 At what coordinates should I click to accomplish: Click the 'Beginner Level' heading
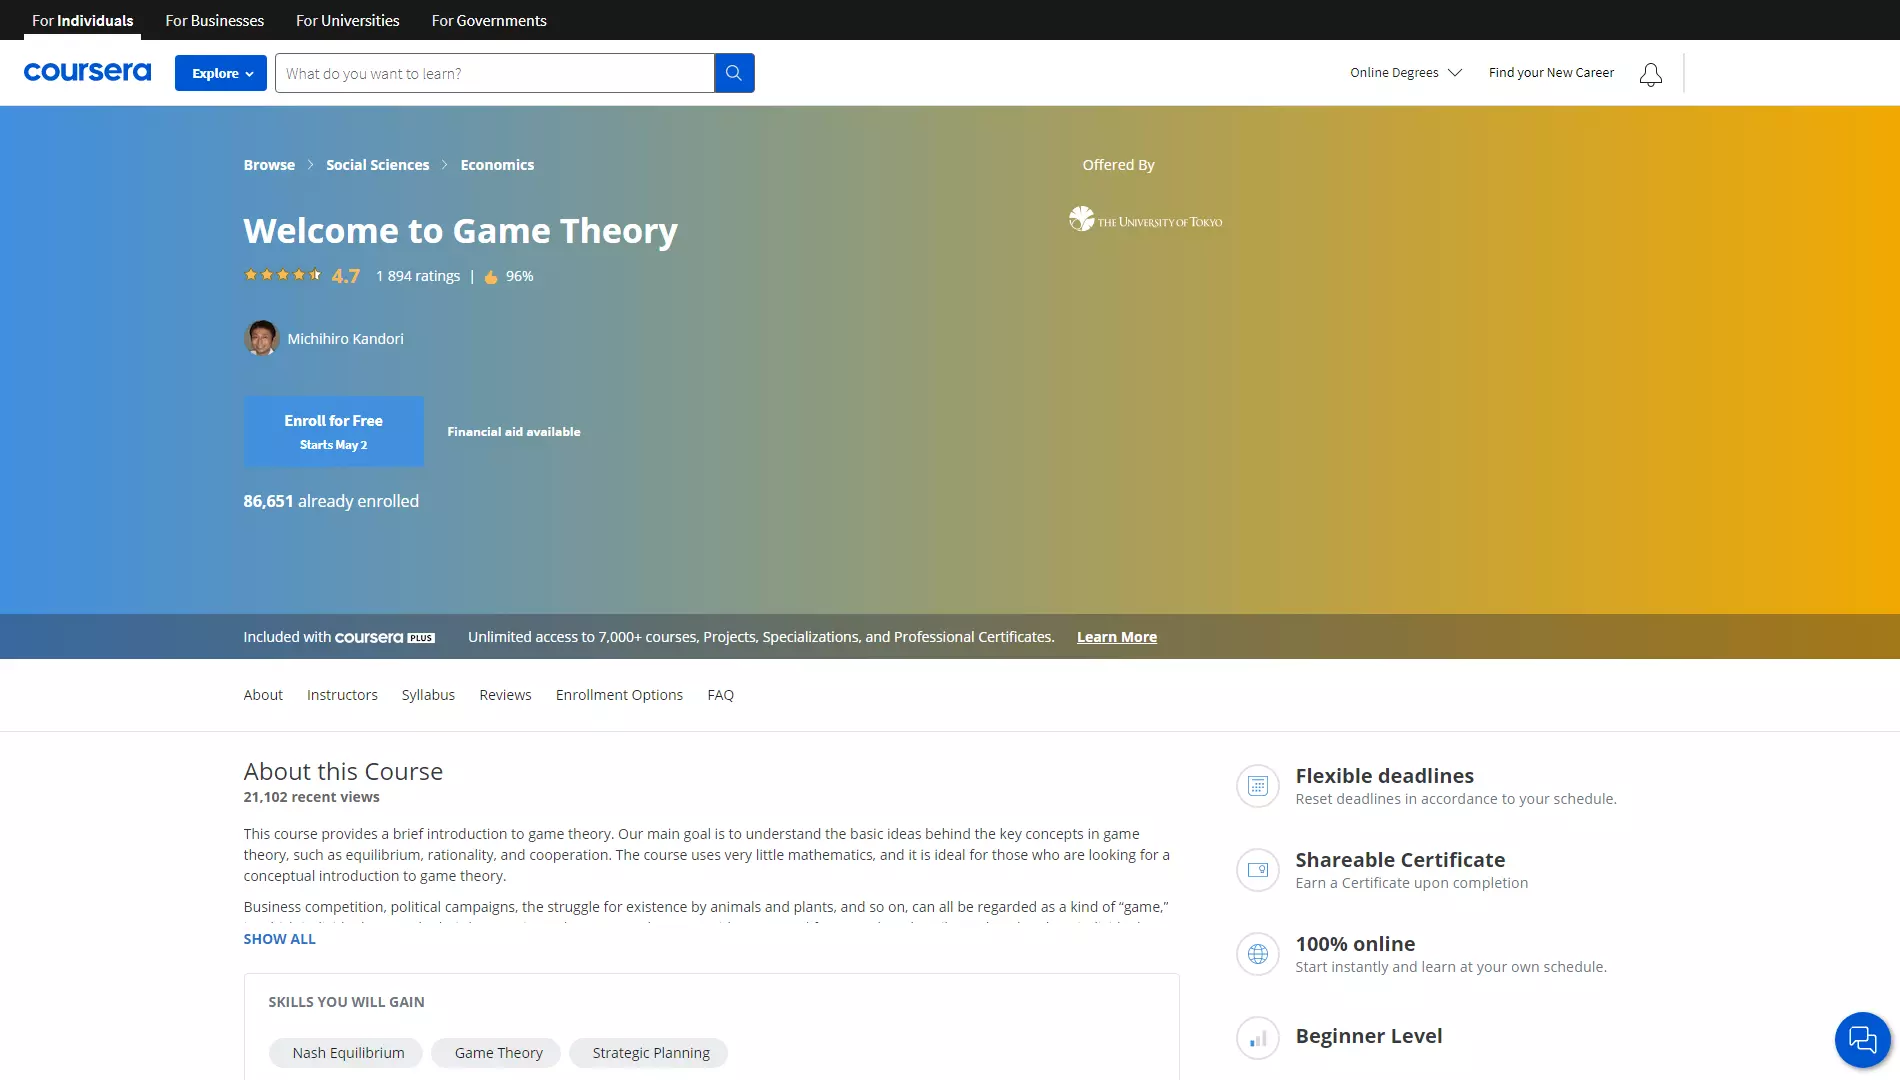pos(1369,1036)
